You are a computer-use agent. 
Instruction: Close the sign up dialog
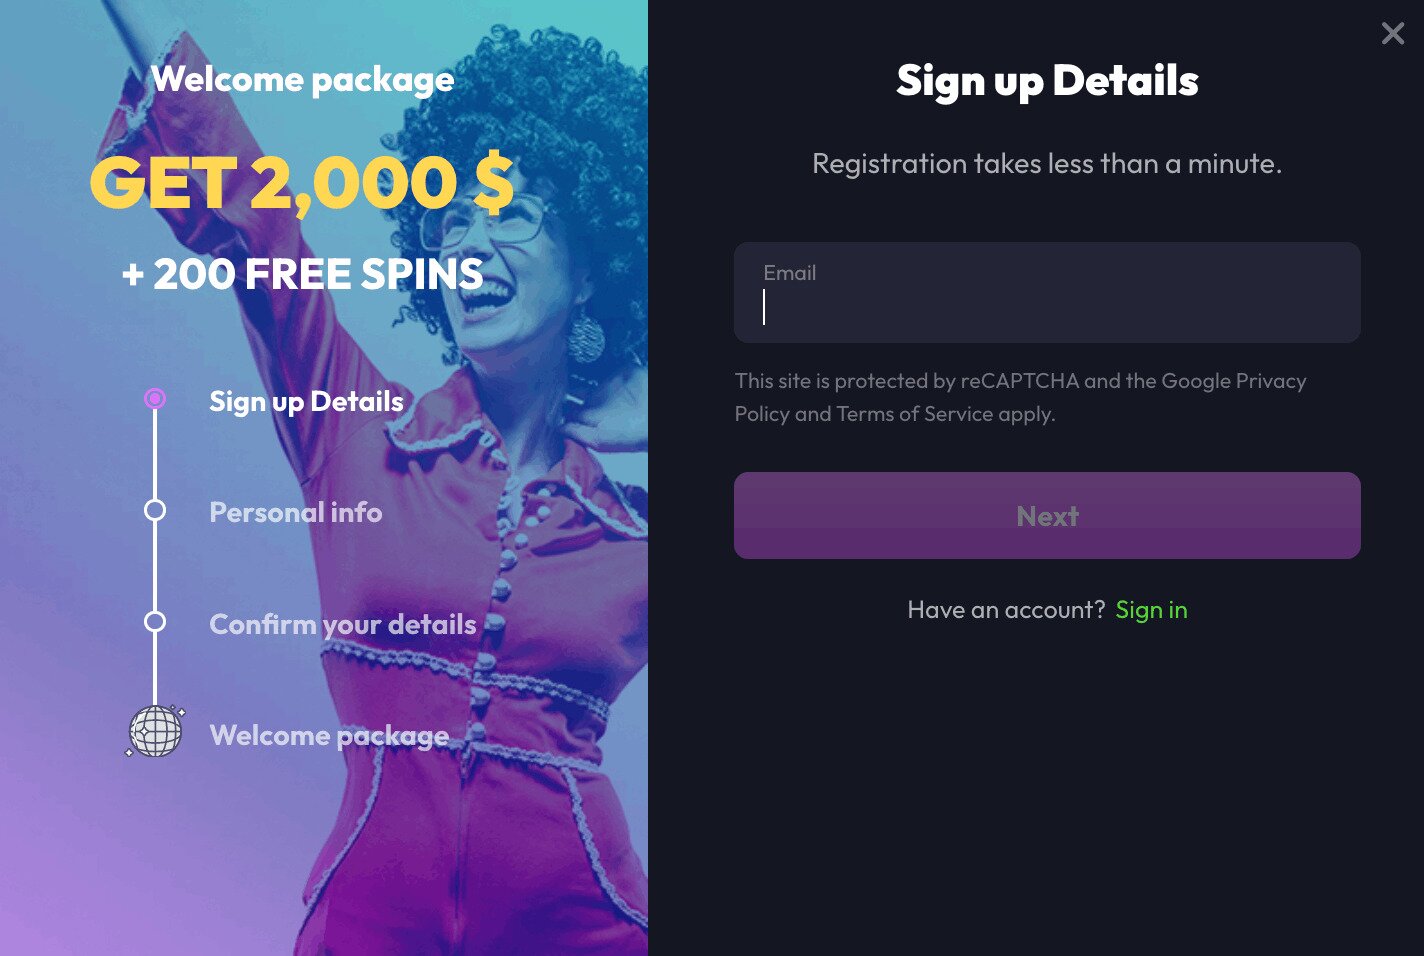point(1392,34)
